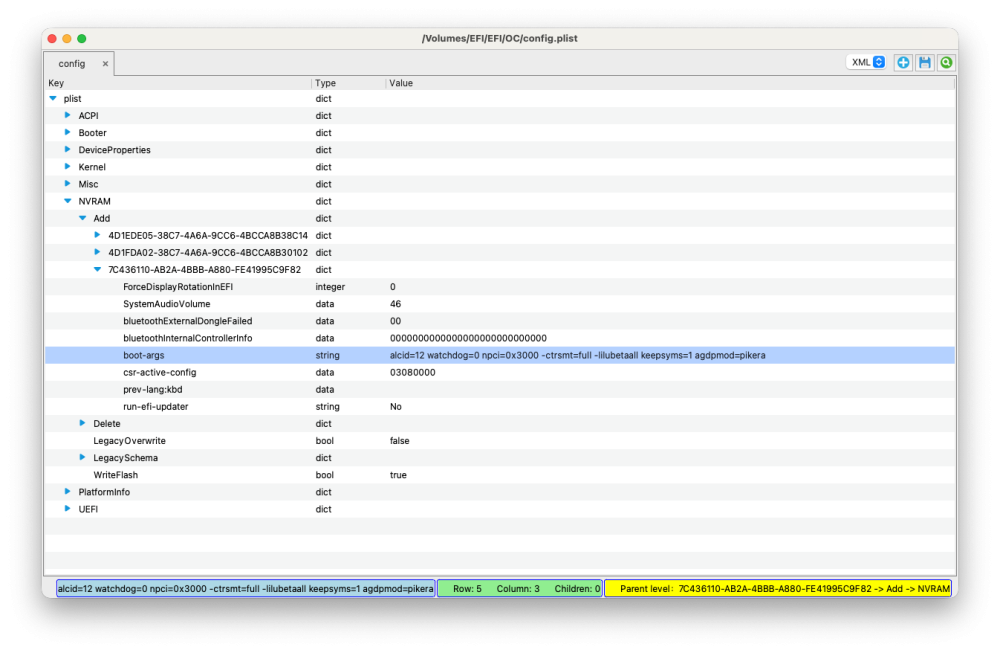
Task: Collapse the plist root node
Action: point(53,98)
